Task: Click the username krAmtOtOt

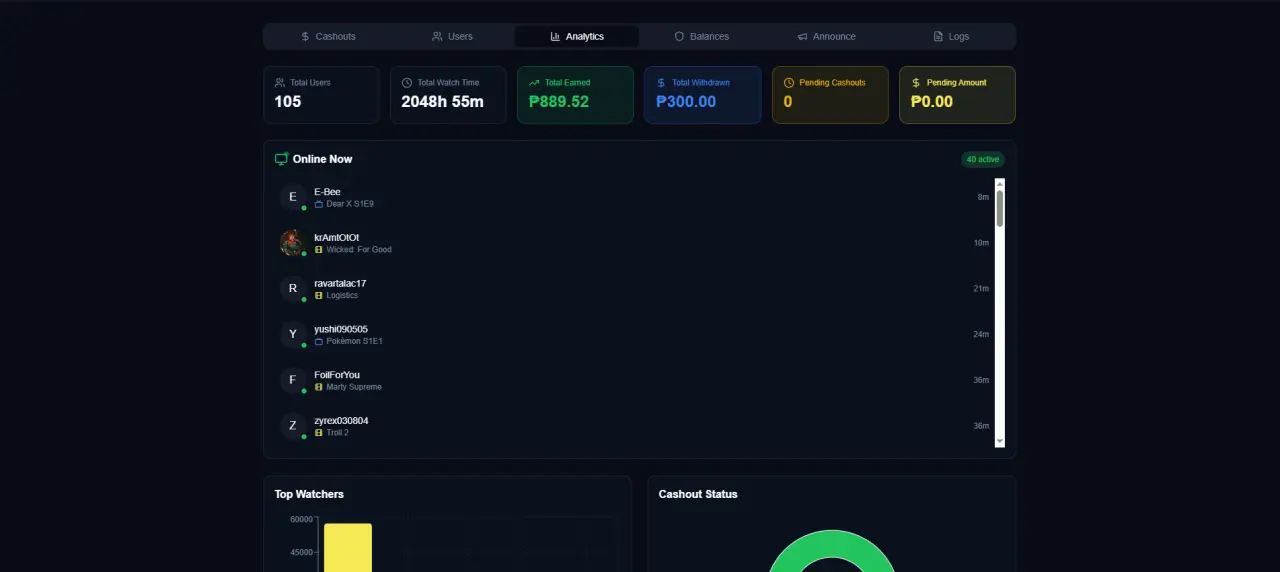Action: tap(337, 238)
